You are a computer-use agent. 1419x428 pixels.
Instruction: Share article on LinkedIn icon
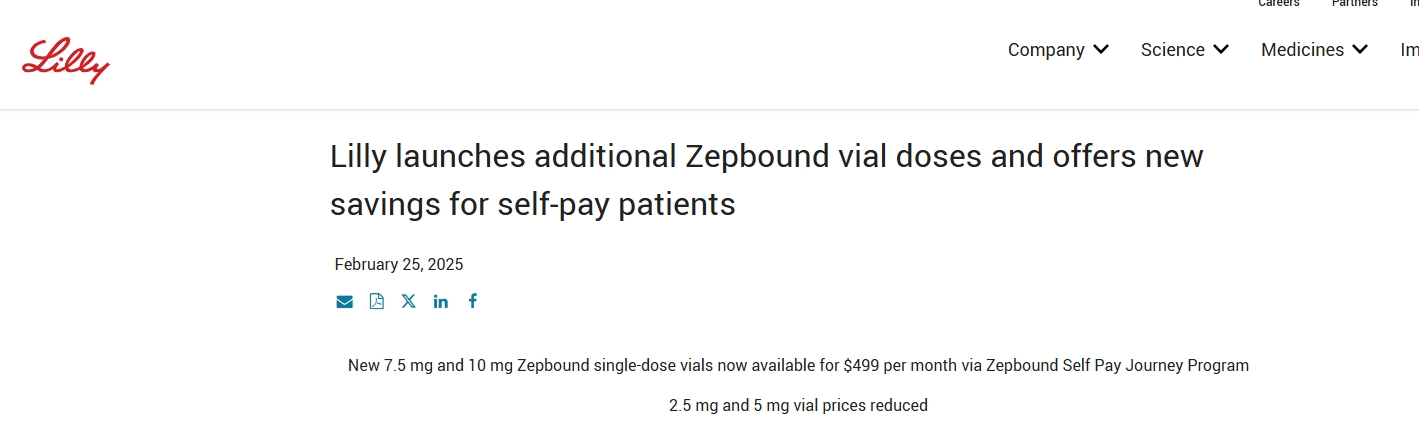(x=441, y=301)
